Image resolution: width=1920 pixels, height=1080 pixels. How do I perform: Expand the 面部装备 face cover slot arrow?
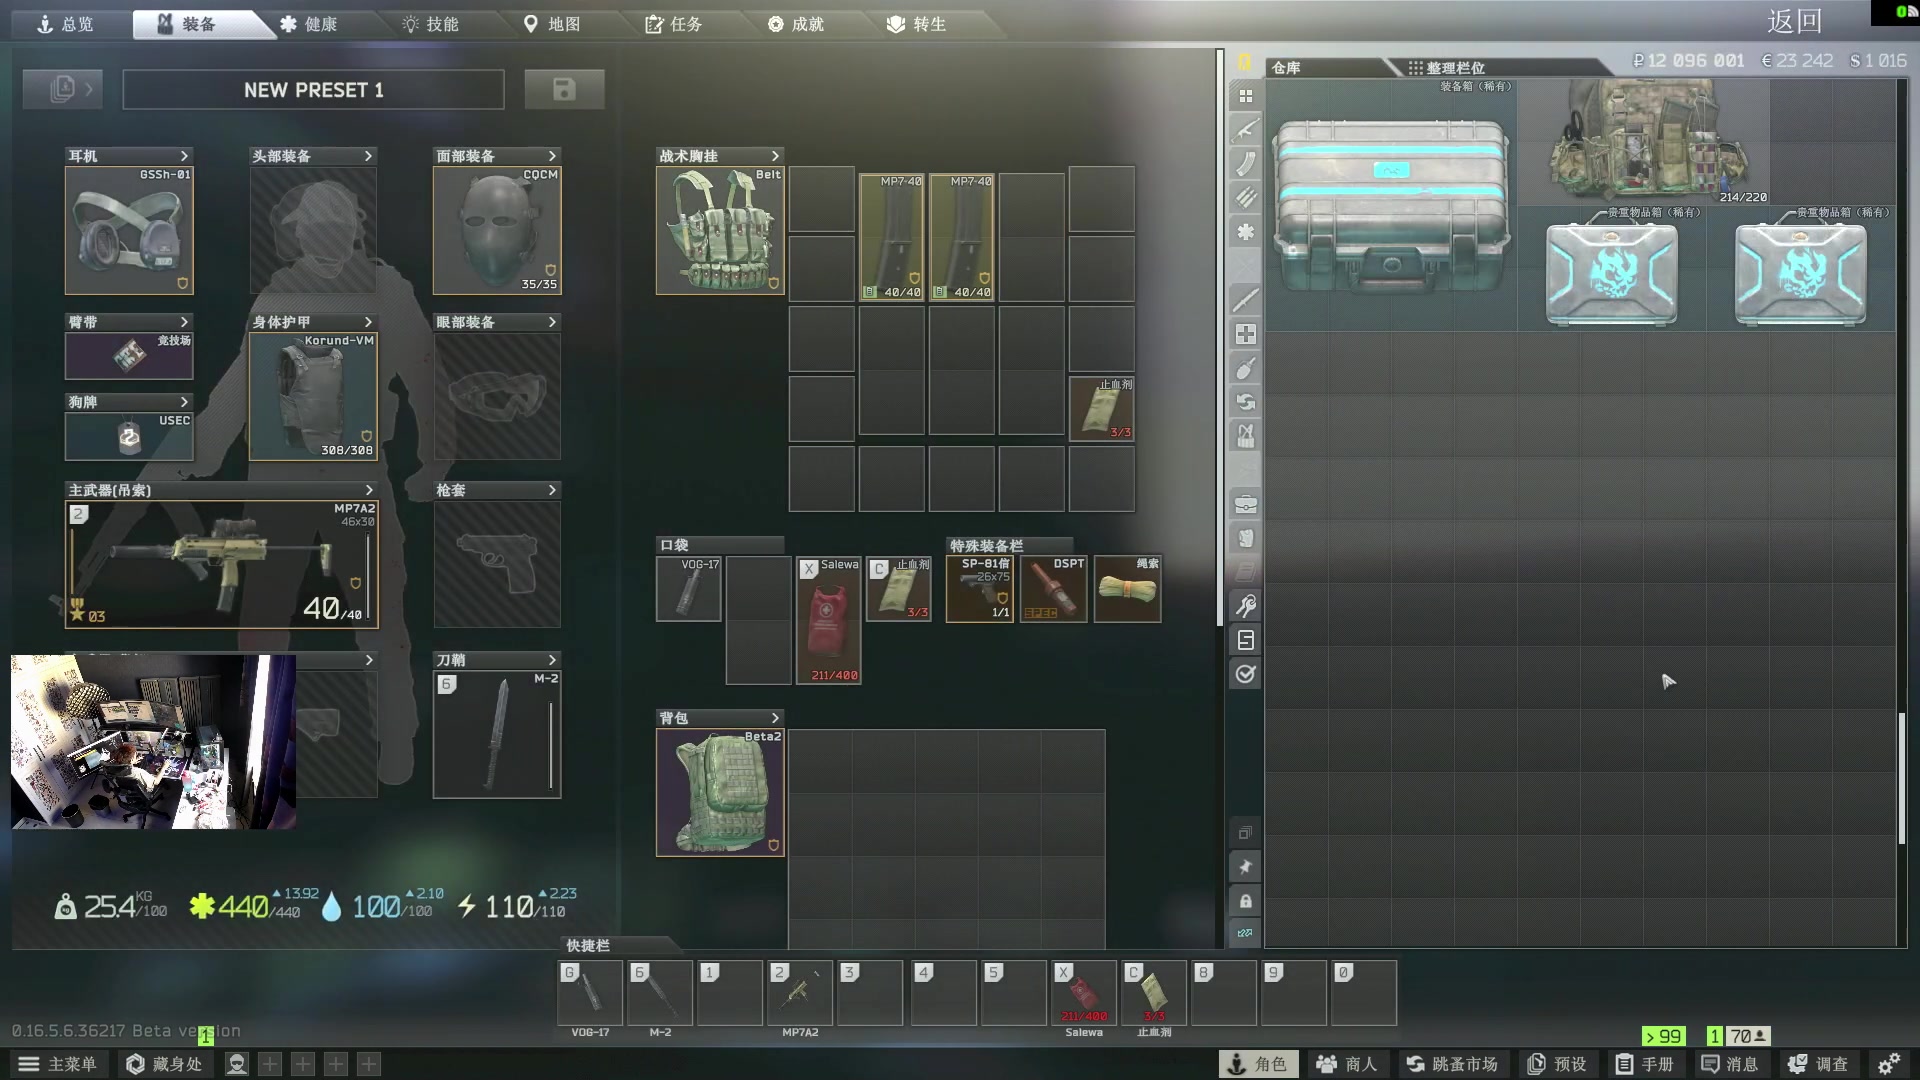tap(552, 156)
